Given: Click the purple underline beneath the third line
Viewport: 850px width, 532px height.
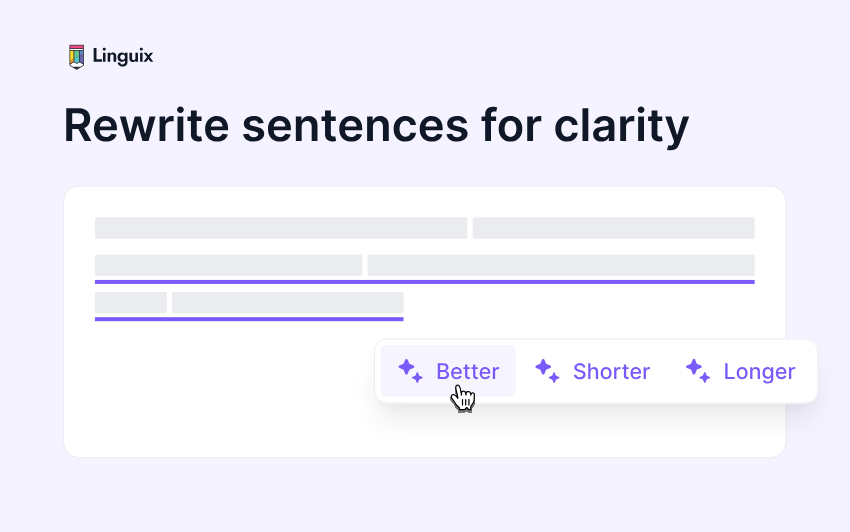Looking at the screenshot, I should click(x=248, y=319).
